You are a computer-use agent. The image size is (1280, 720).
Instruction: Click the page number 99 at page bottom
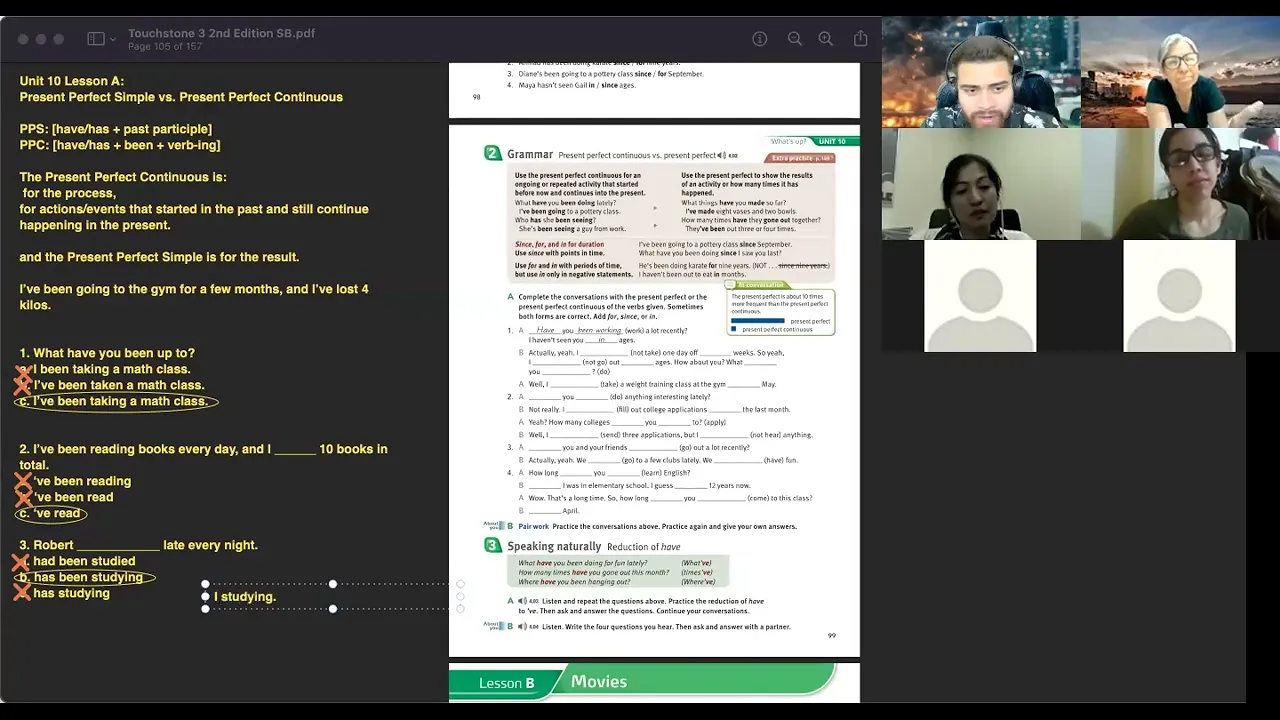832,636
